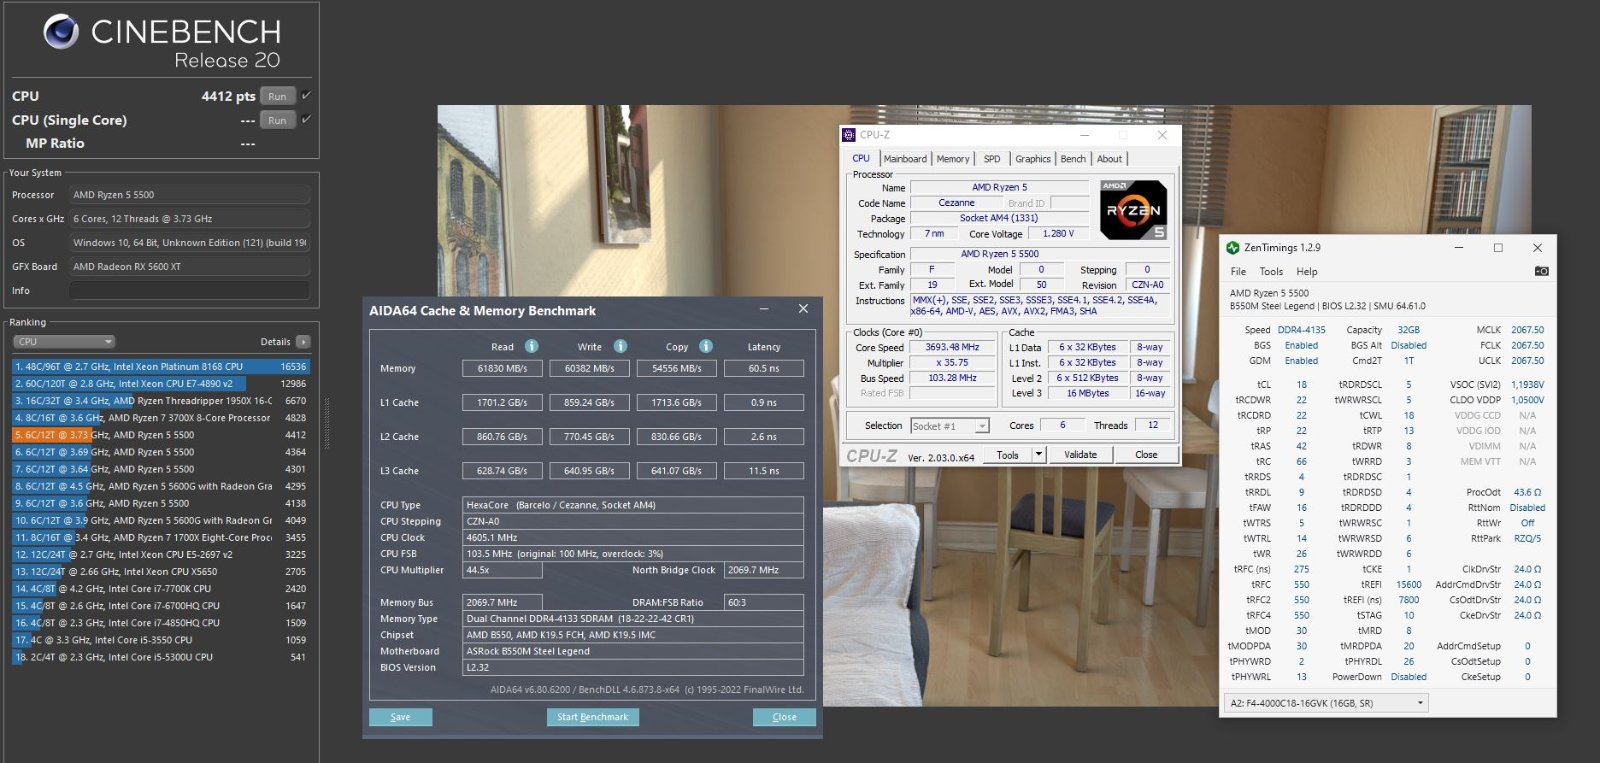1600x763 pixels.
Task: Click the Cinebench sphere logo icon
Action: point(61,32)
